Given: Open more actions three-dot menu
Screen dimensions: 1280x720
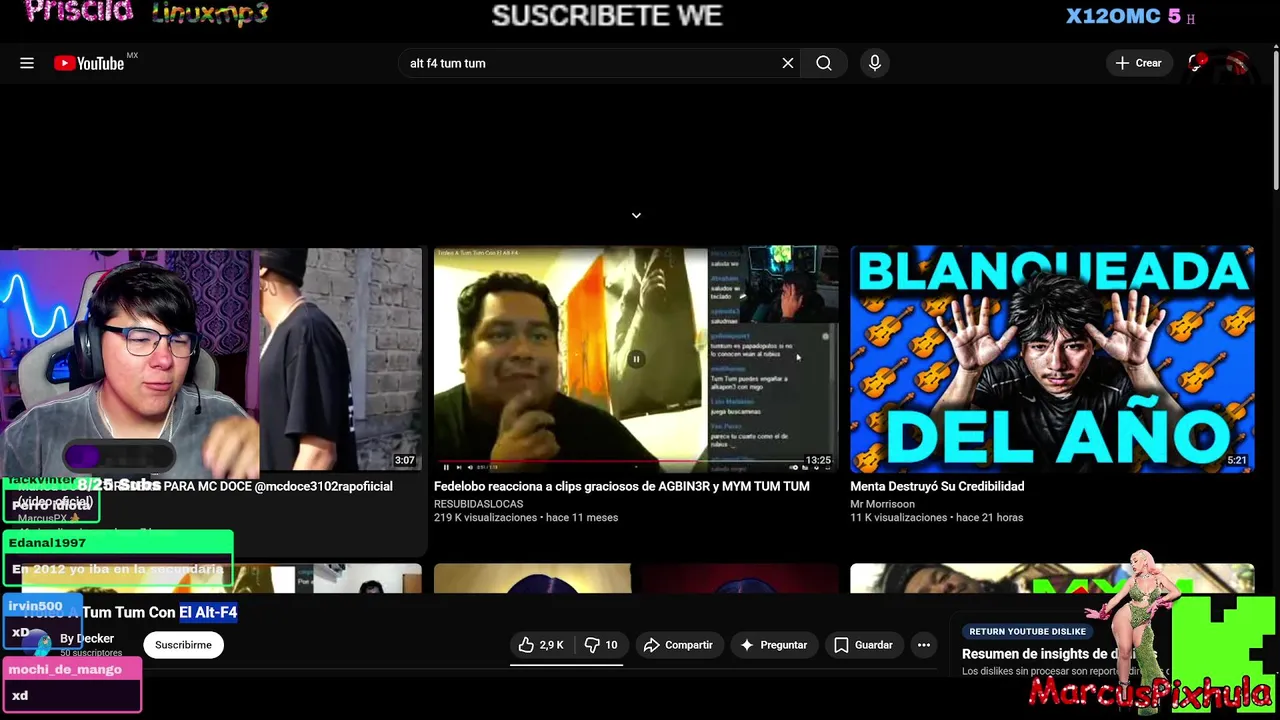Looking at the screenshot, I should click(924, 645).
